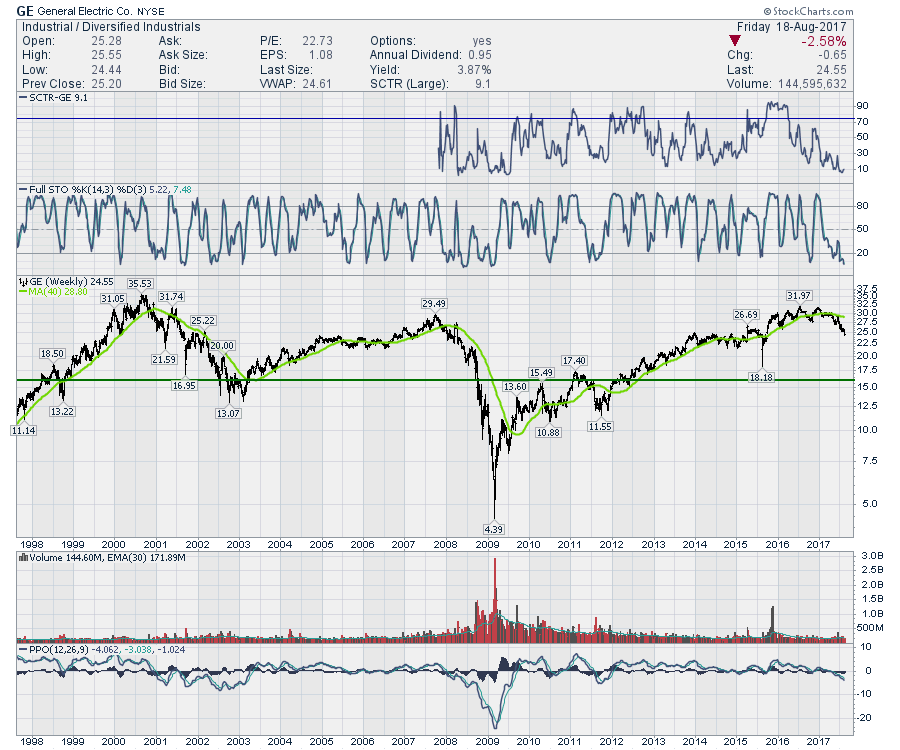
Task: Click the EPS value 1.08
Action: point(321,55)
